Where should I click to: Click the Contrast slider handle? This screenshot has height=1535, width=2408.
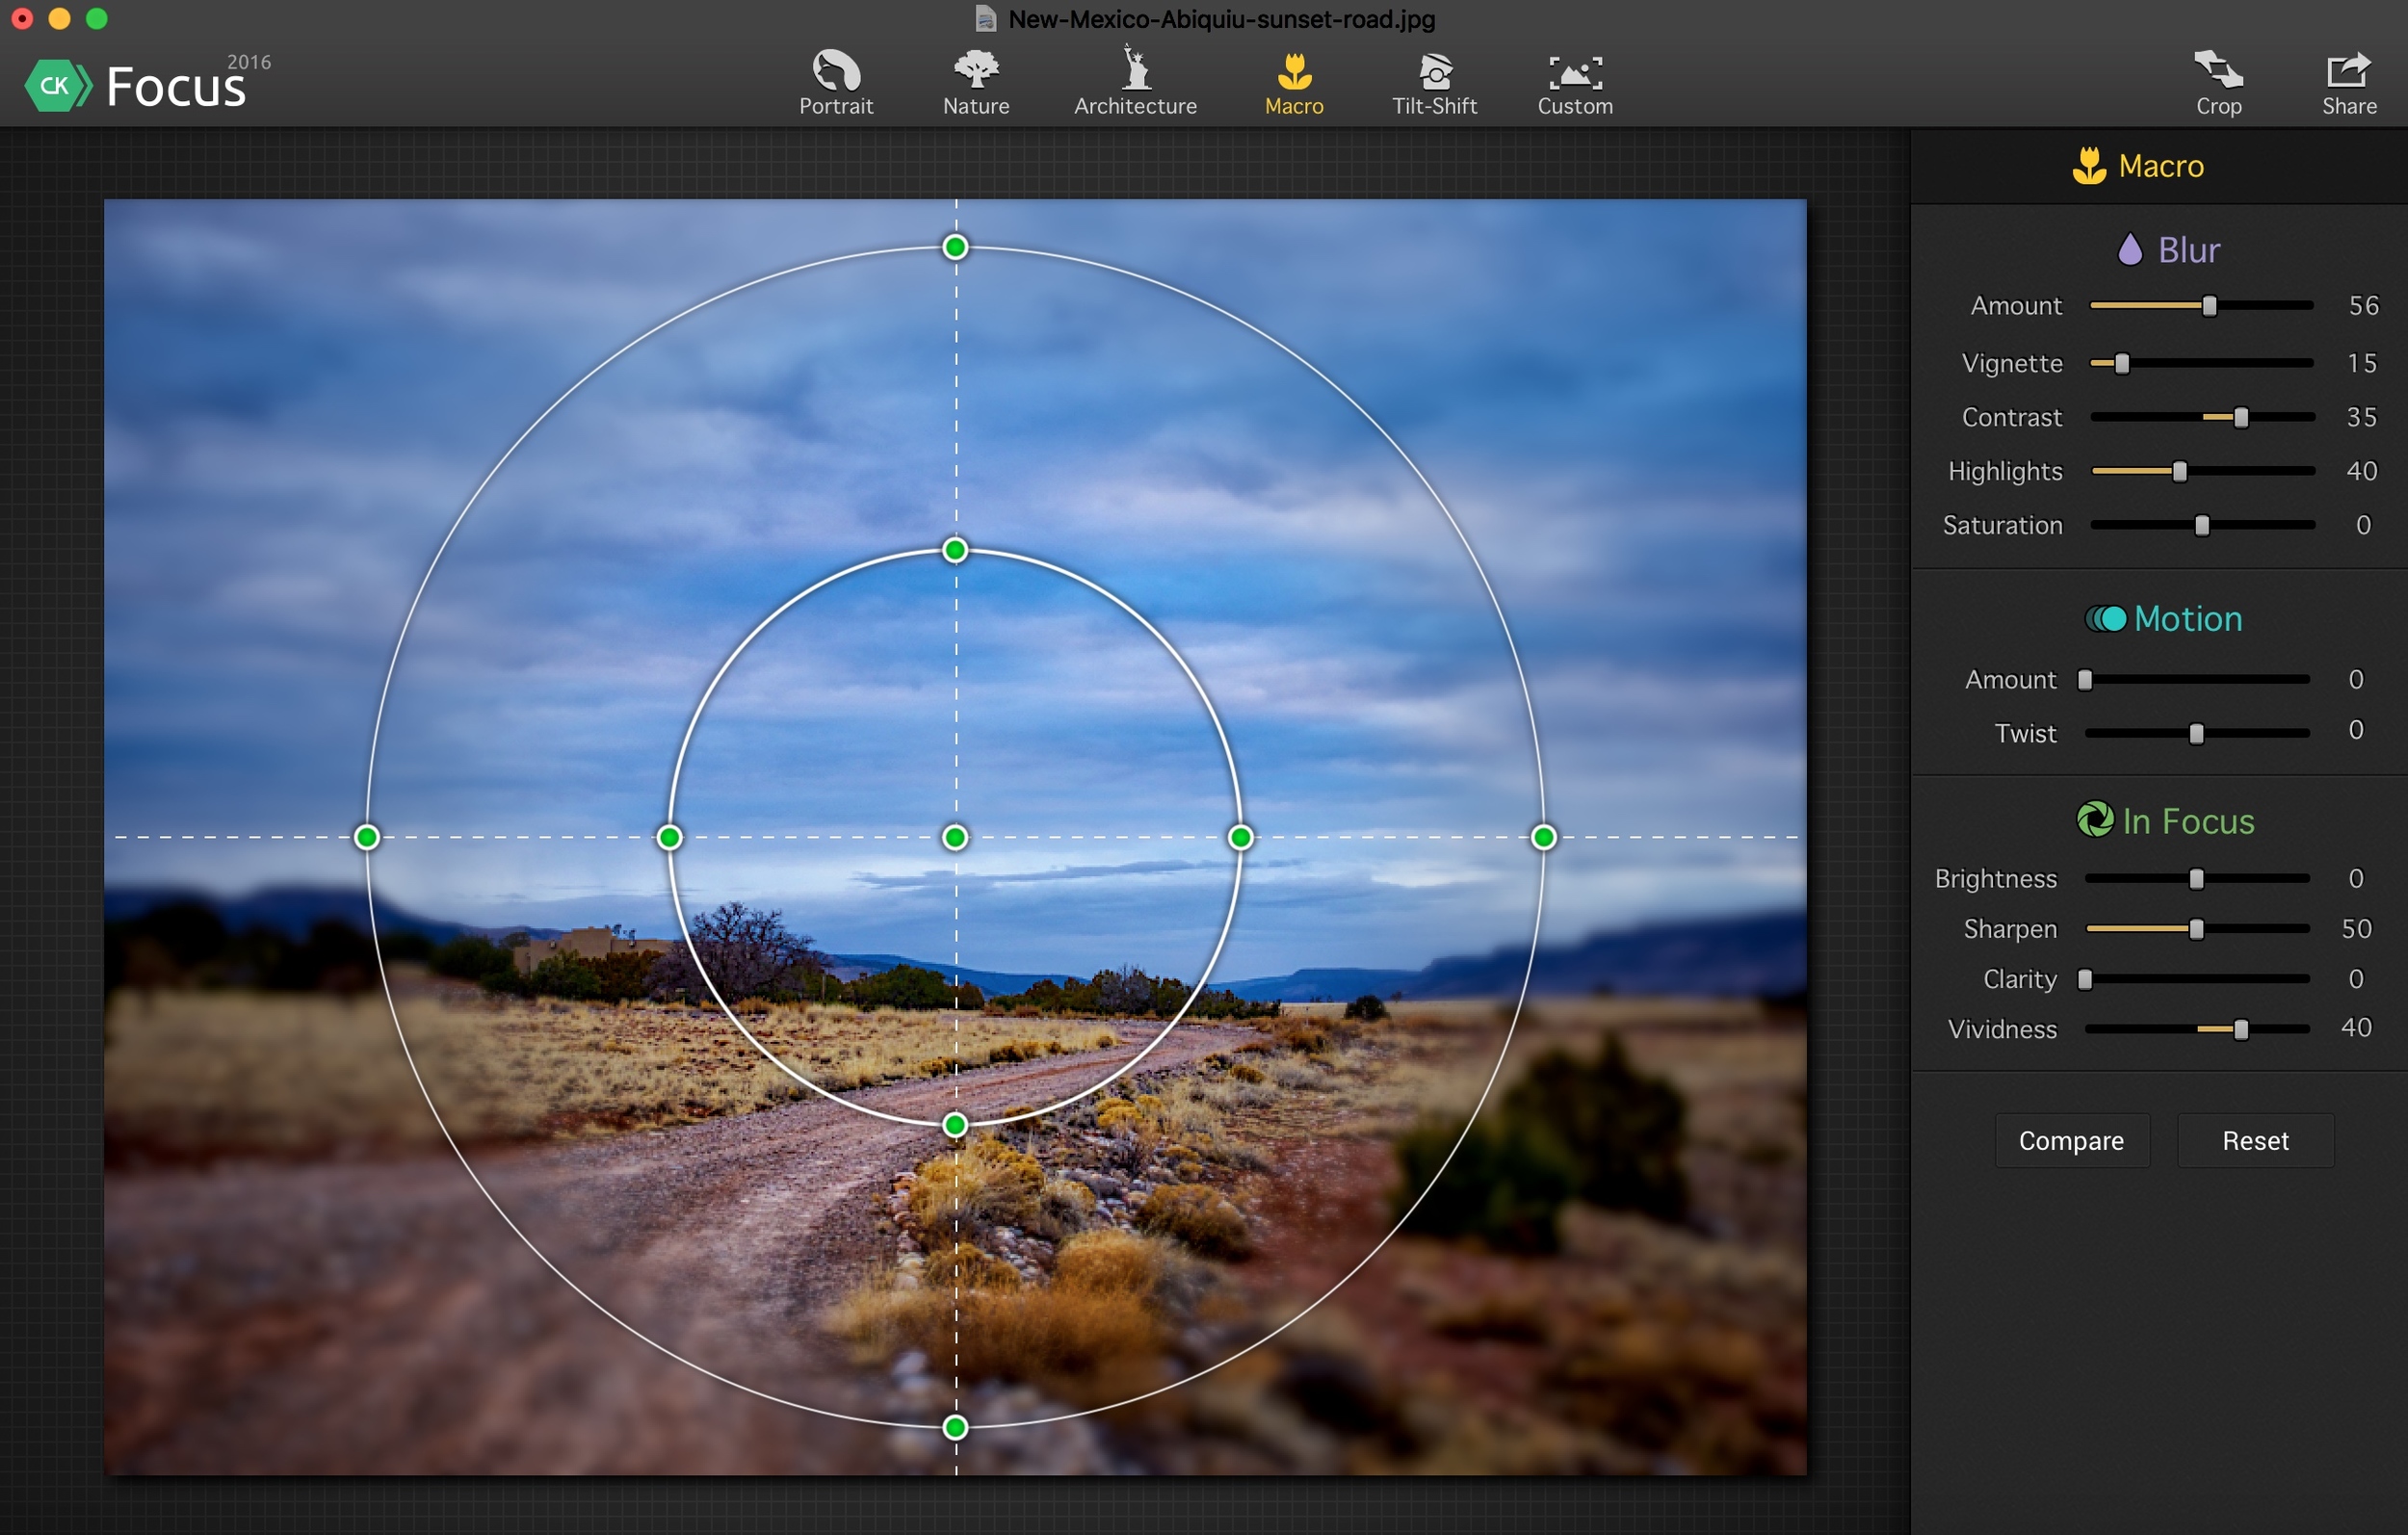[x=2240, y=418]
